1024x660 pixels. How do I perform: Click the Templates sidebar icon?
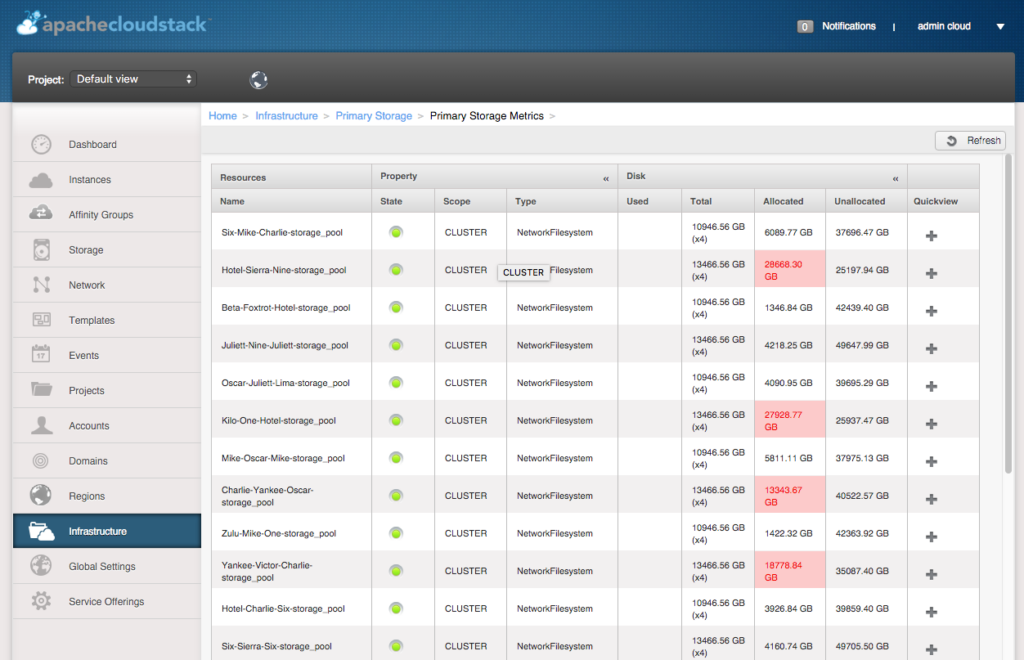tap(40, 319)
